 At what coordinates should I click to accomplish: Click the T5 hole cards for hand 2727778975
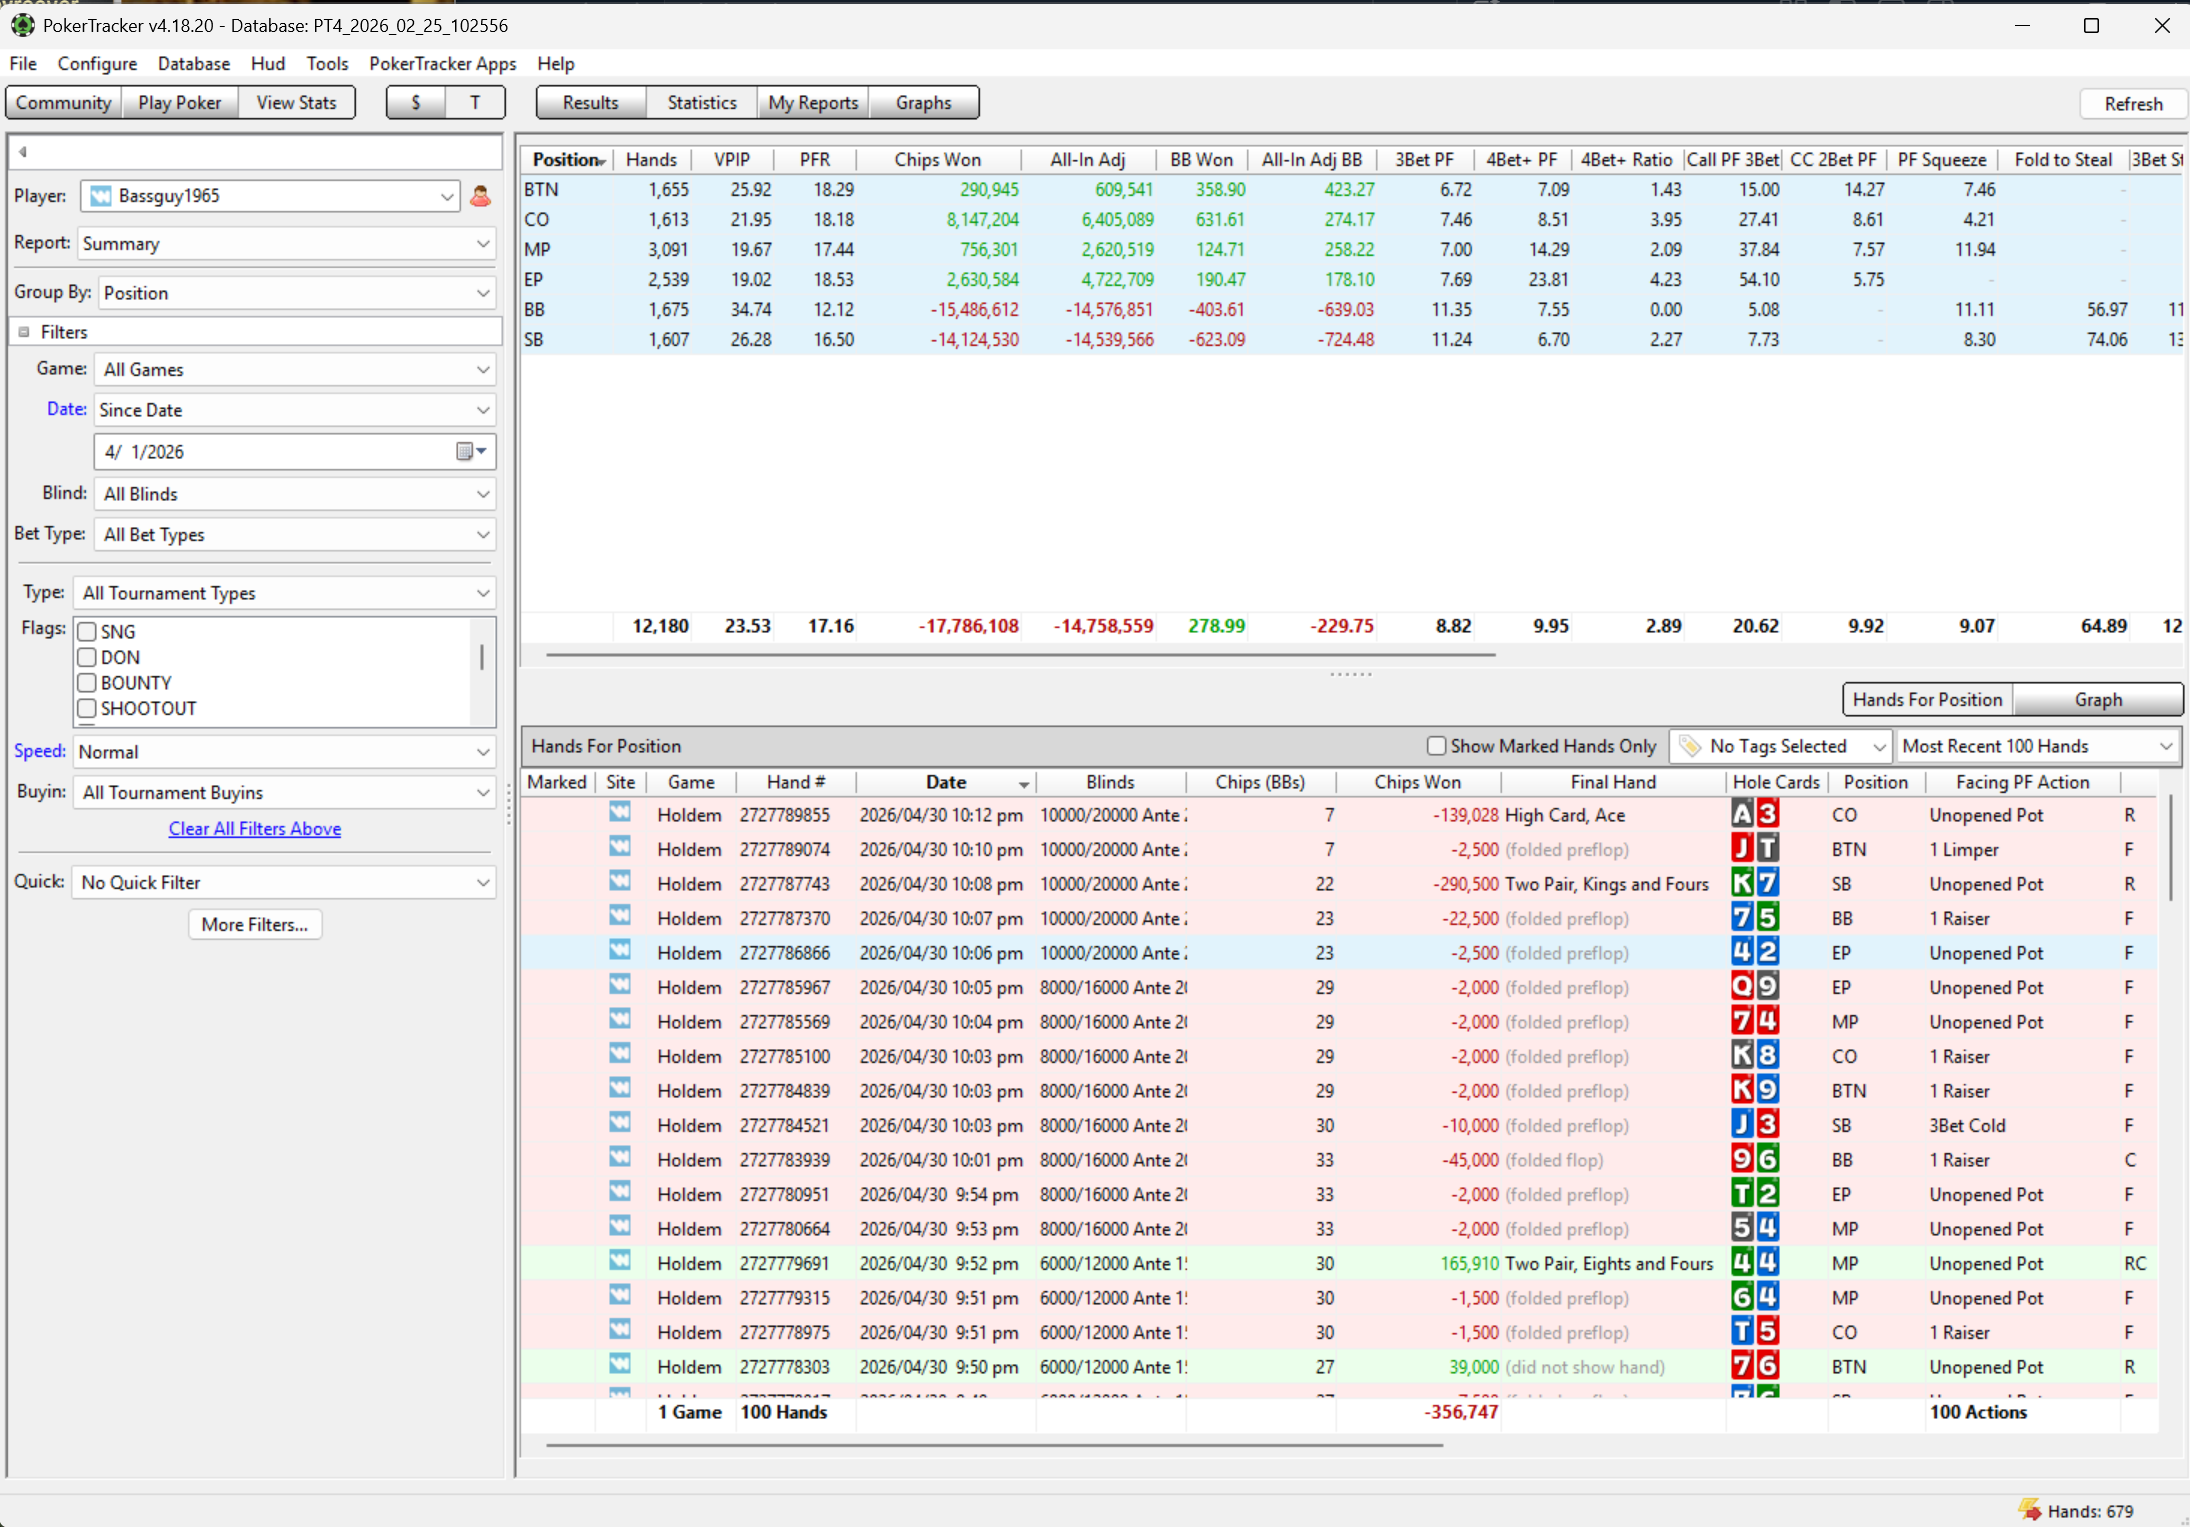tap(1755, 1332)
